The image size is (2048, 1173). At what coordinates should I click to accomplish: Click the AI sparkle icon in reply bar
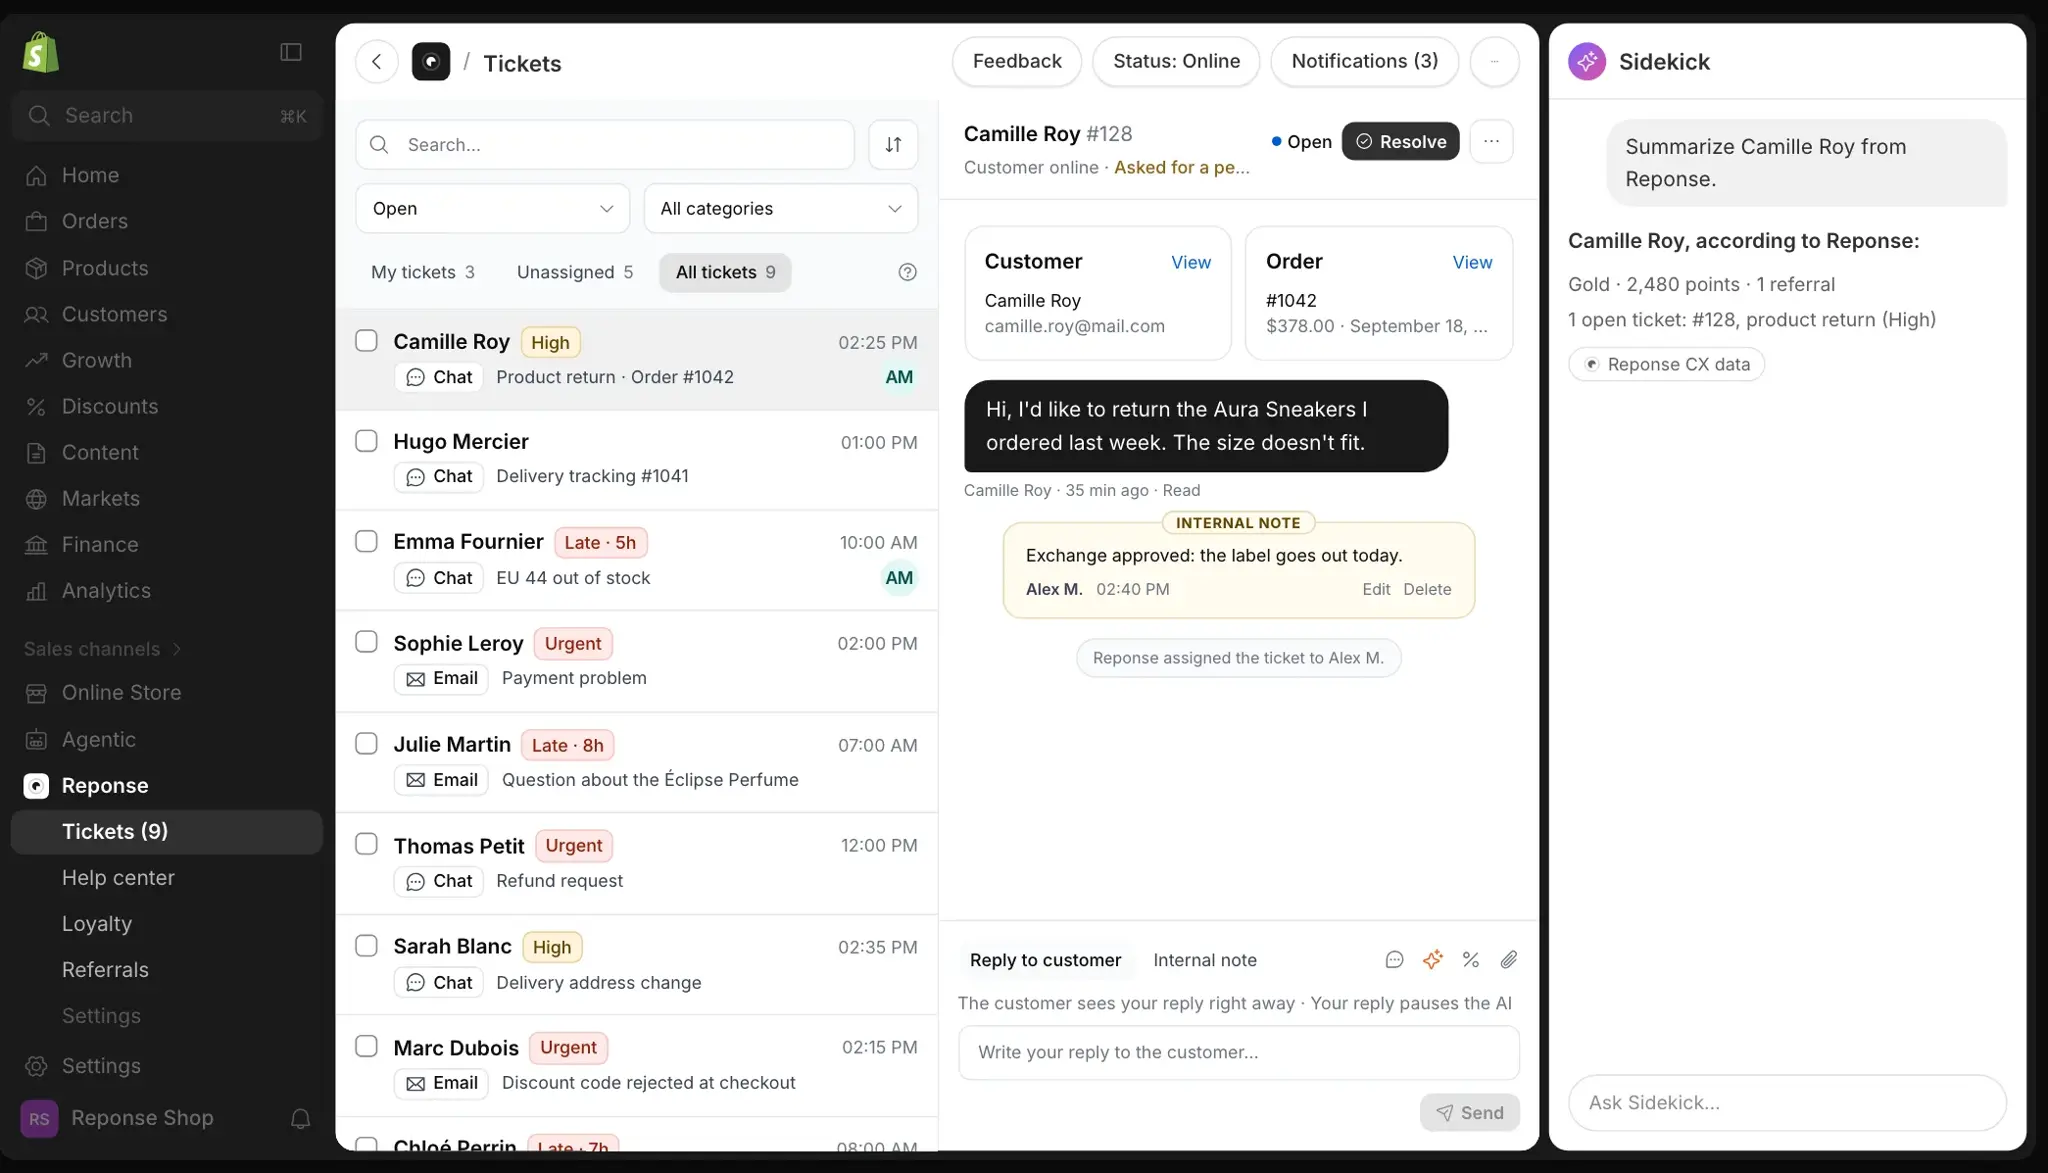(x=1433, y=960)
